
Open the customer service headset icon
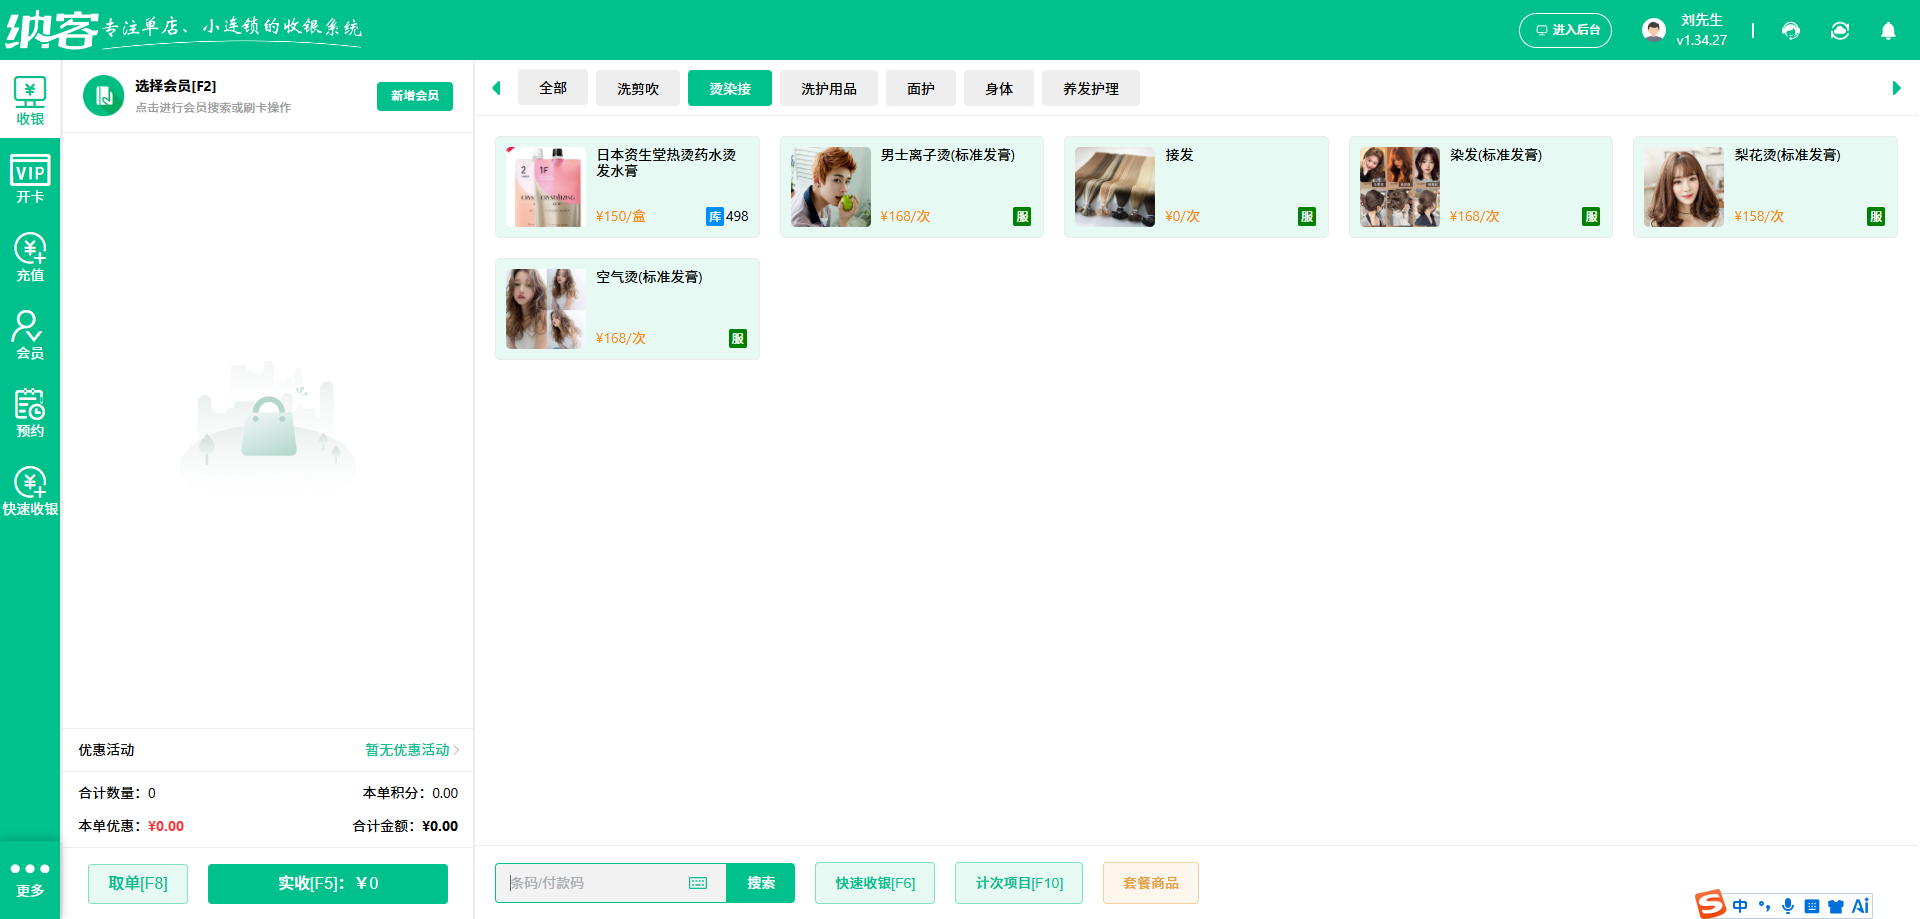pos(1790,31)
